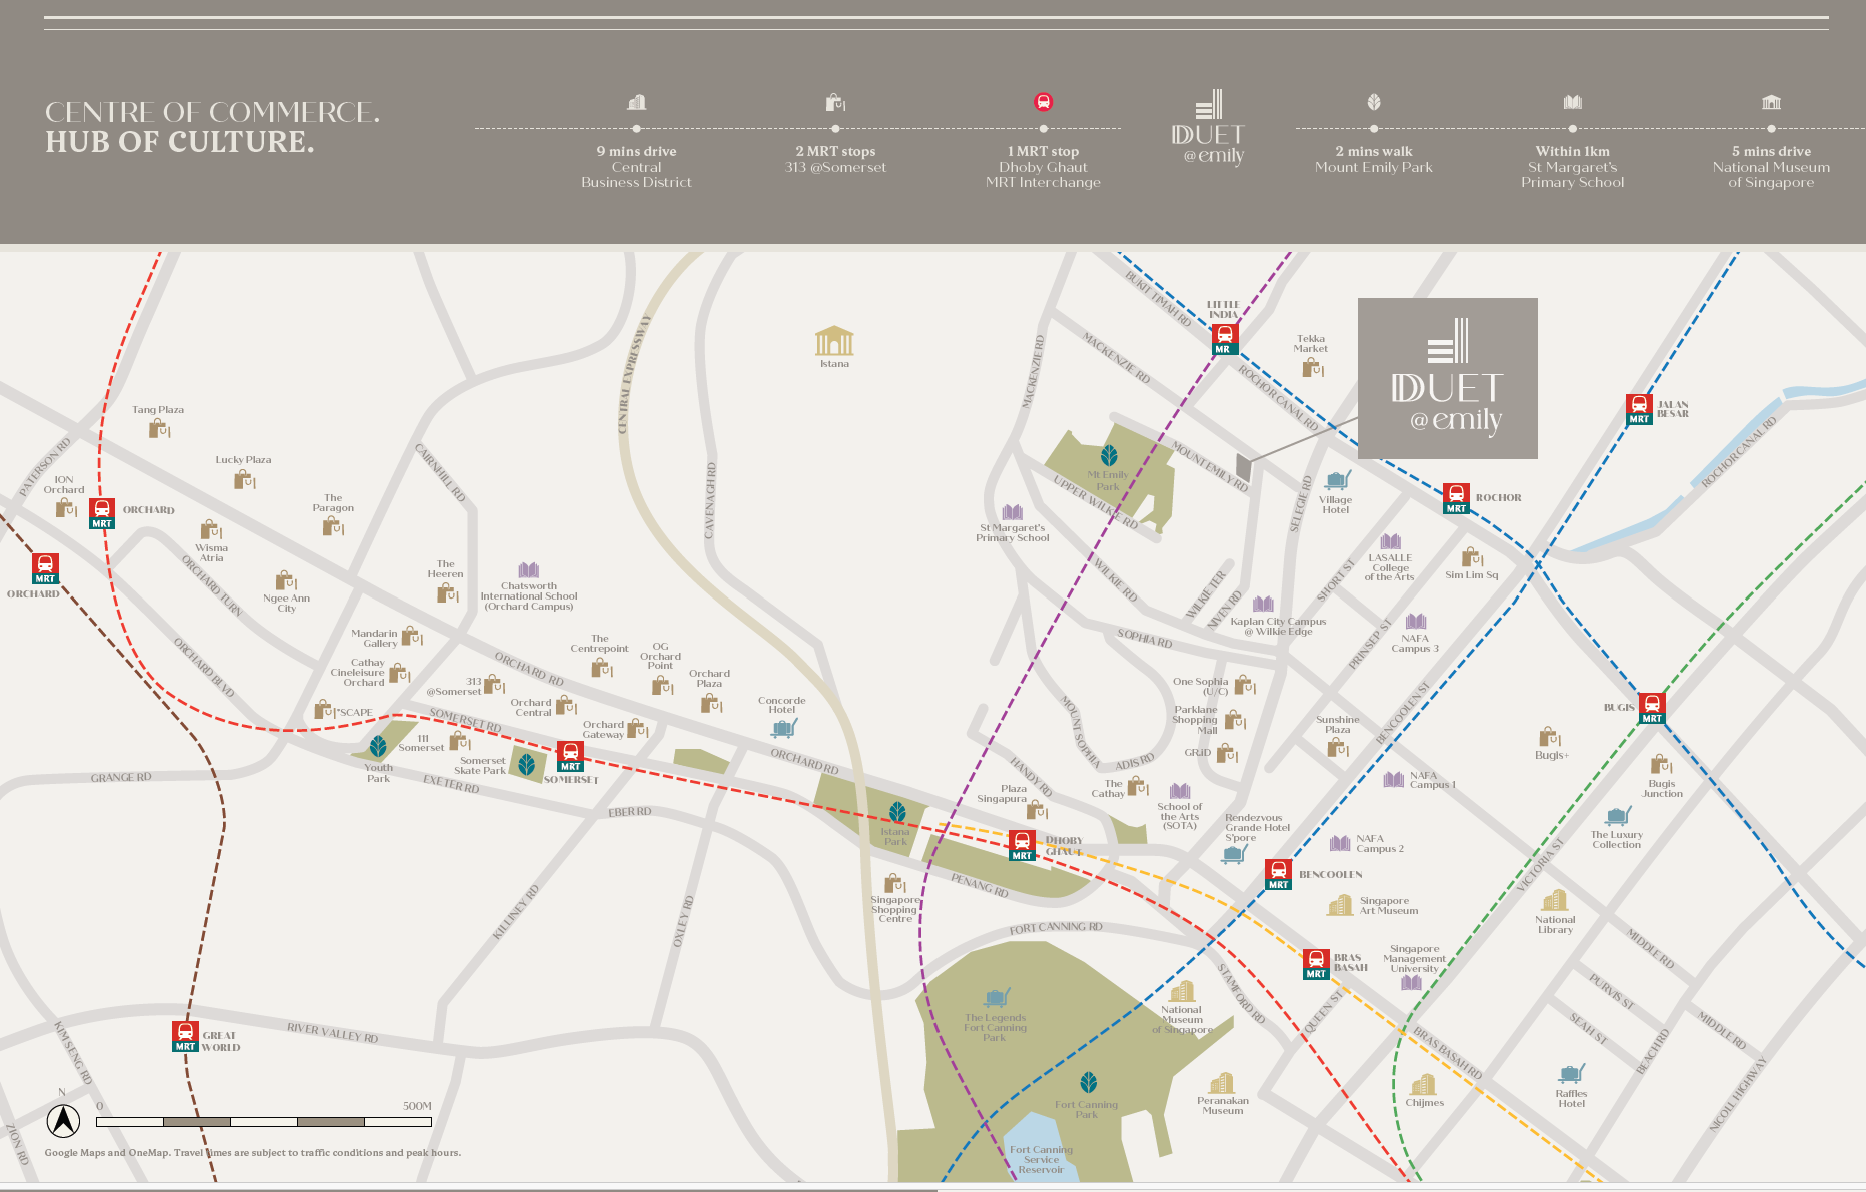This screenshot has width=1866, height=1192.
Task: Click the Ngee Ann City shopping icon
Action: [287, 580]
